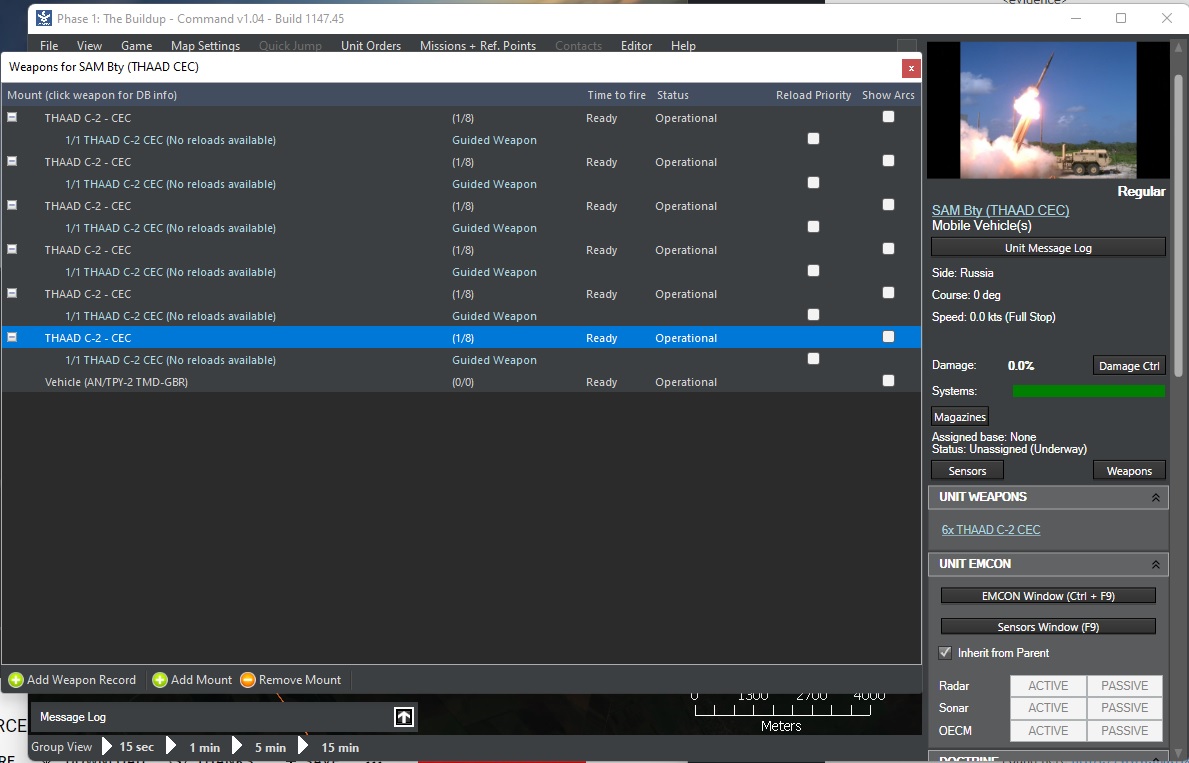Open the Magazines button
Image resolution: width=1189 pixels, height=763 pixels.
(959, 417)
